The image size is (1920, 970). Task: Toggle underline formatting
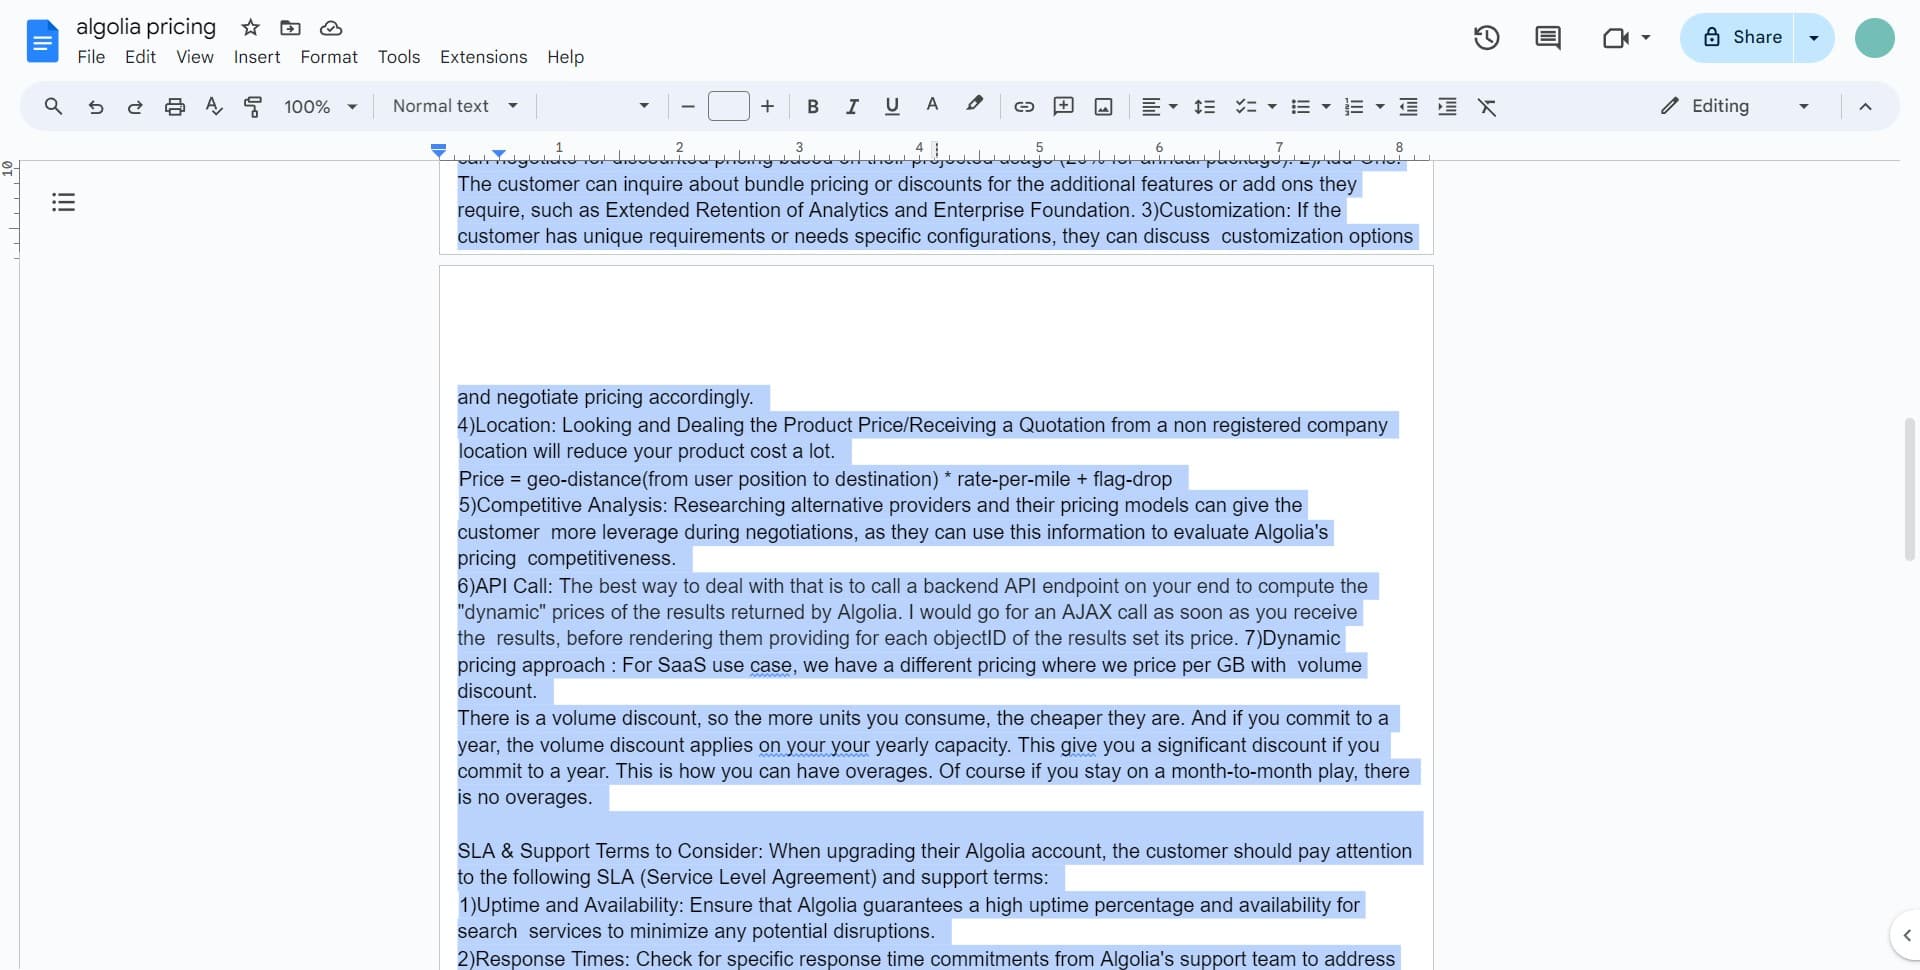click(892, 107)
